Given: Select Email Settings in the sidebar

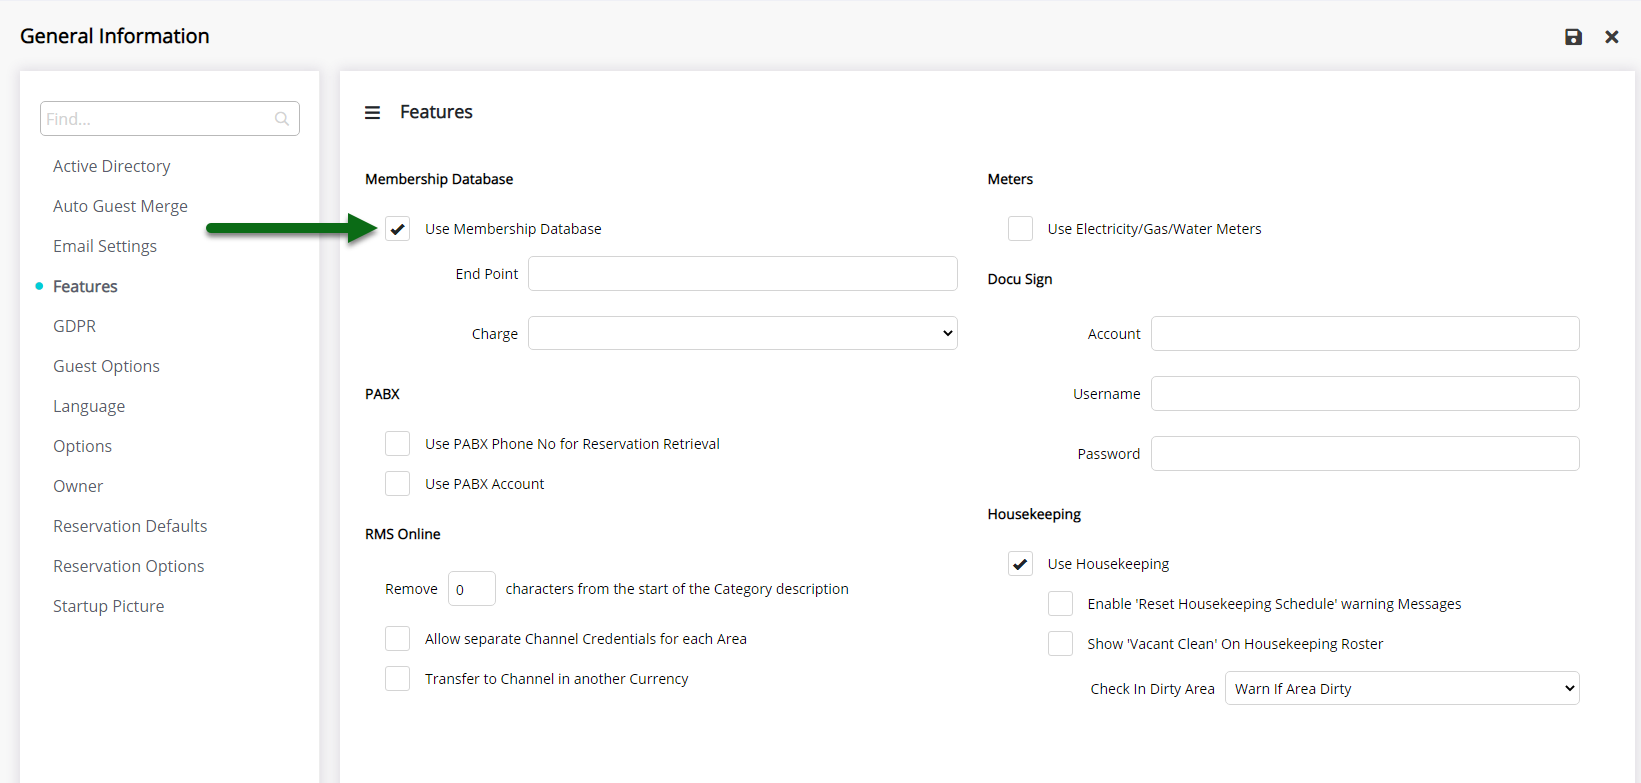Looking at the screenshot, I should click(105, 246).
